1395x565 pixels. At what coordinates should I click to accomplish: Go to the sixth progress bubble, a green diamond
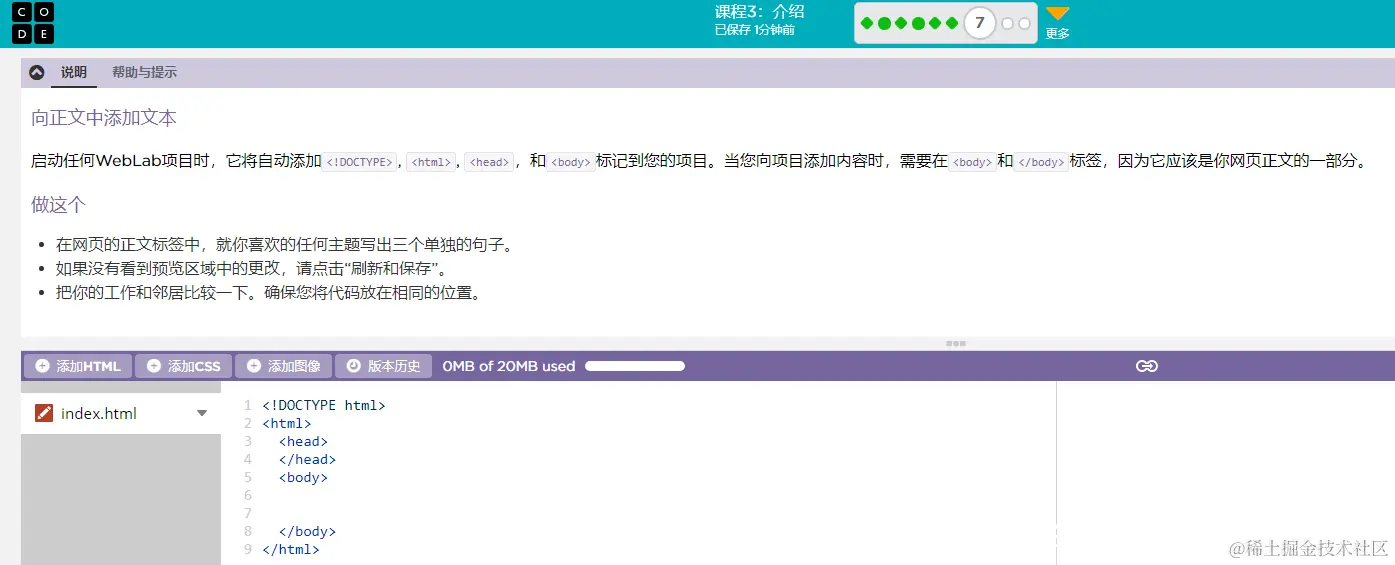(x=951, y=23)
